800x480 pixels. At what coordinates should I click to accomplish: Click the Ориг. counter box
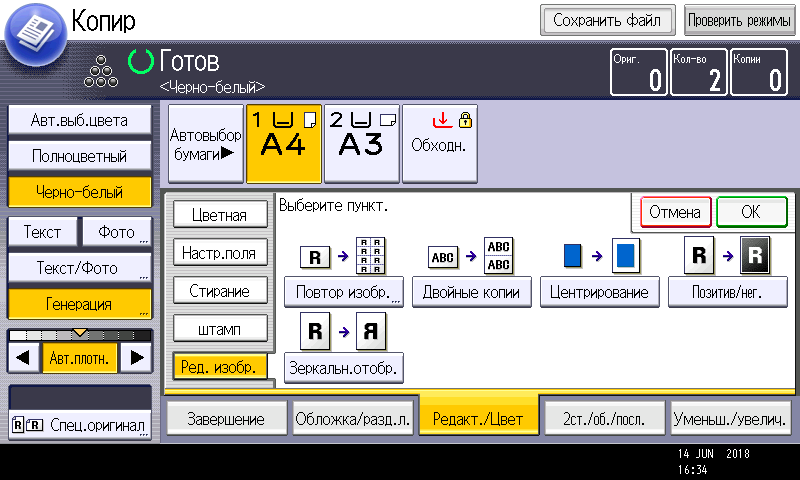point(639,72)
